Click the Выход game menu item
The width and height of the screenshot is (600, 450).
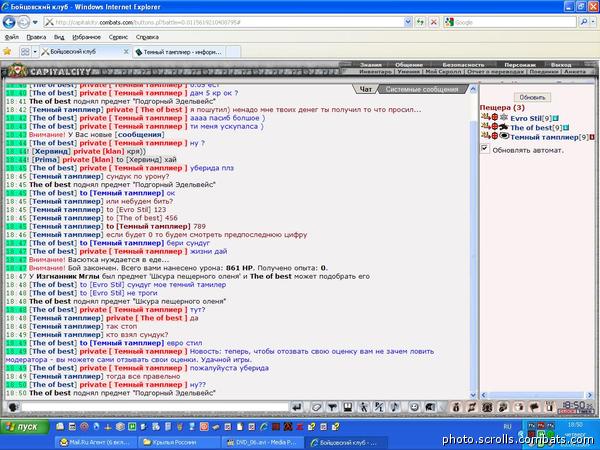coord(561,65)
